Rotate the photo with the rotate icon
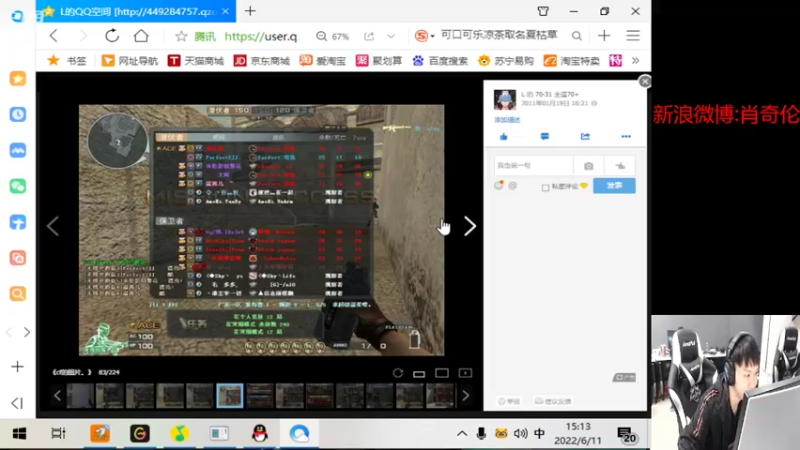Image resolution: width=800 pixels, height=450 pixels. [x=398, y=373]
